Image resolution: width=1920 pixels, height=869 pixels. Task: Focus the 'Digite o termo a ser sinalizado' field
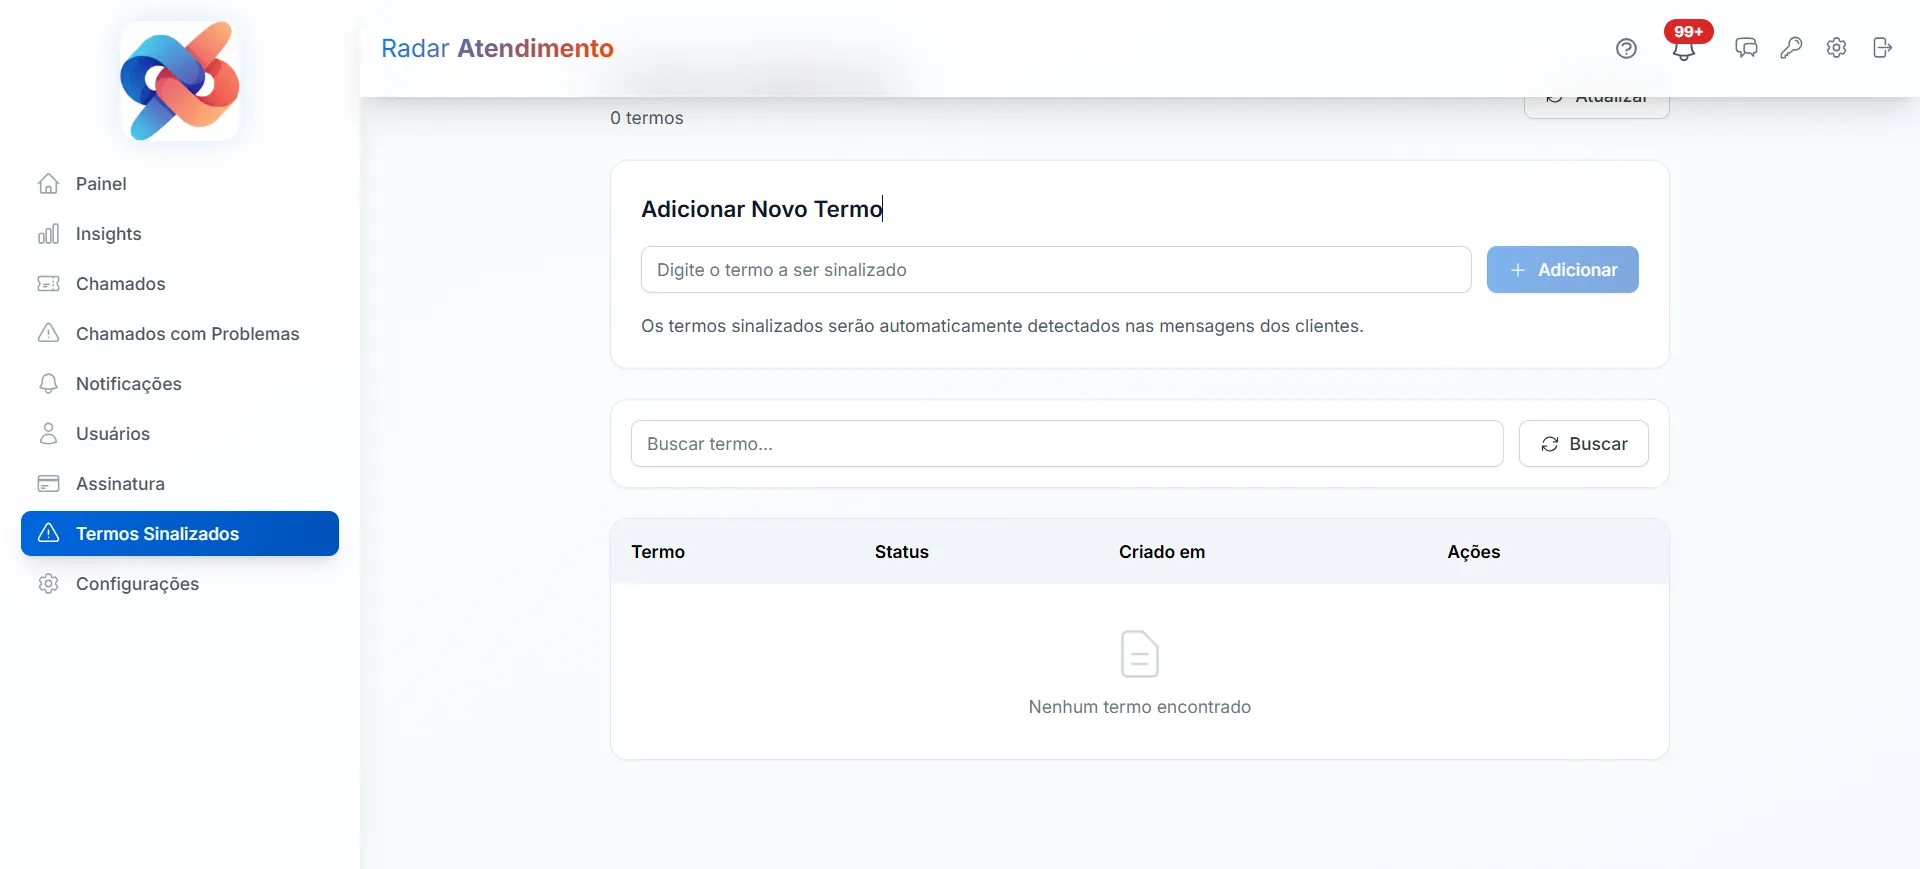[1056, 270]
